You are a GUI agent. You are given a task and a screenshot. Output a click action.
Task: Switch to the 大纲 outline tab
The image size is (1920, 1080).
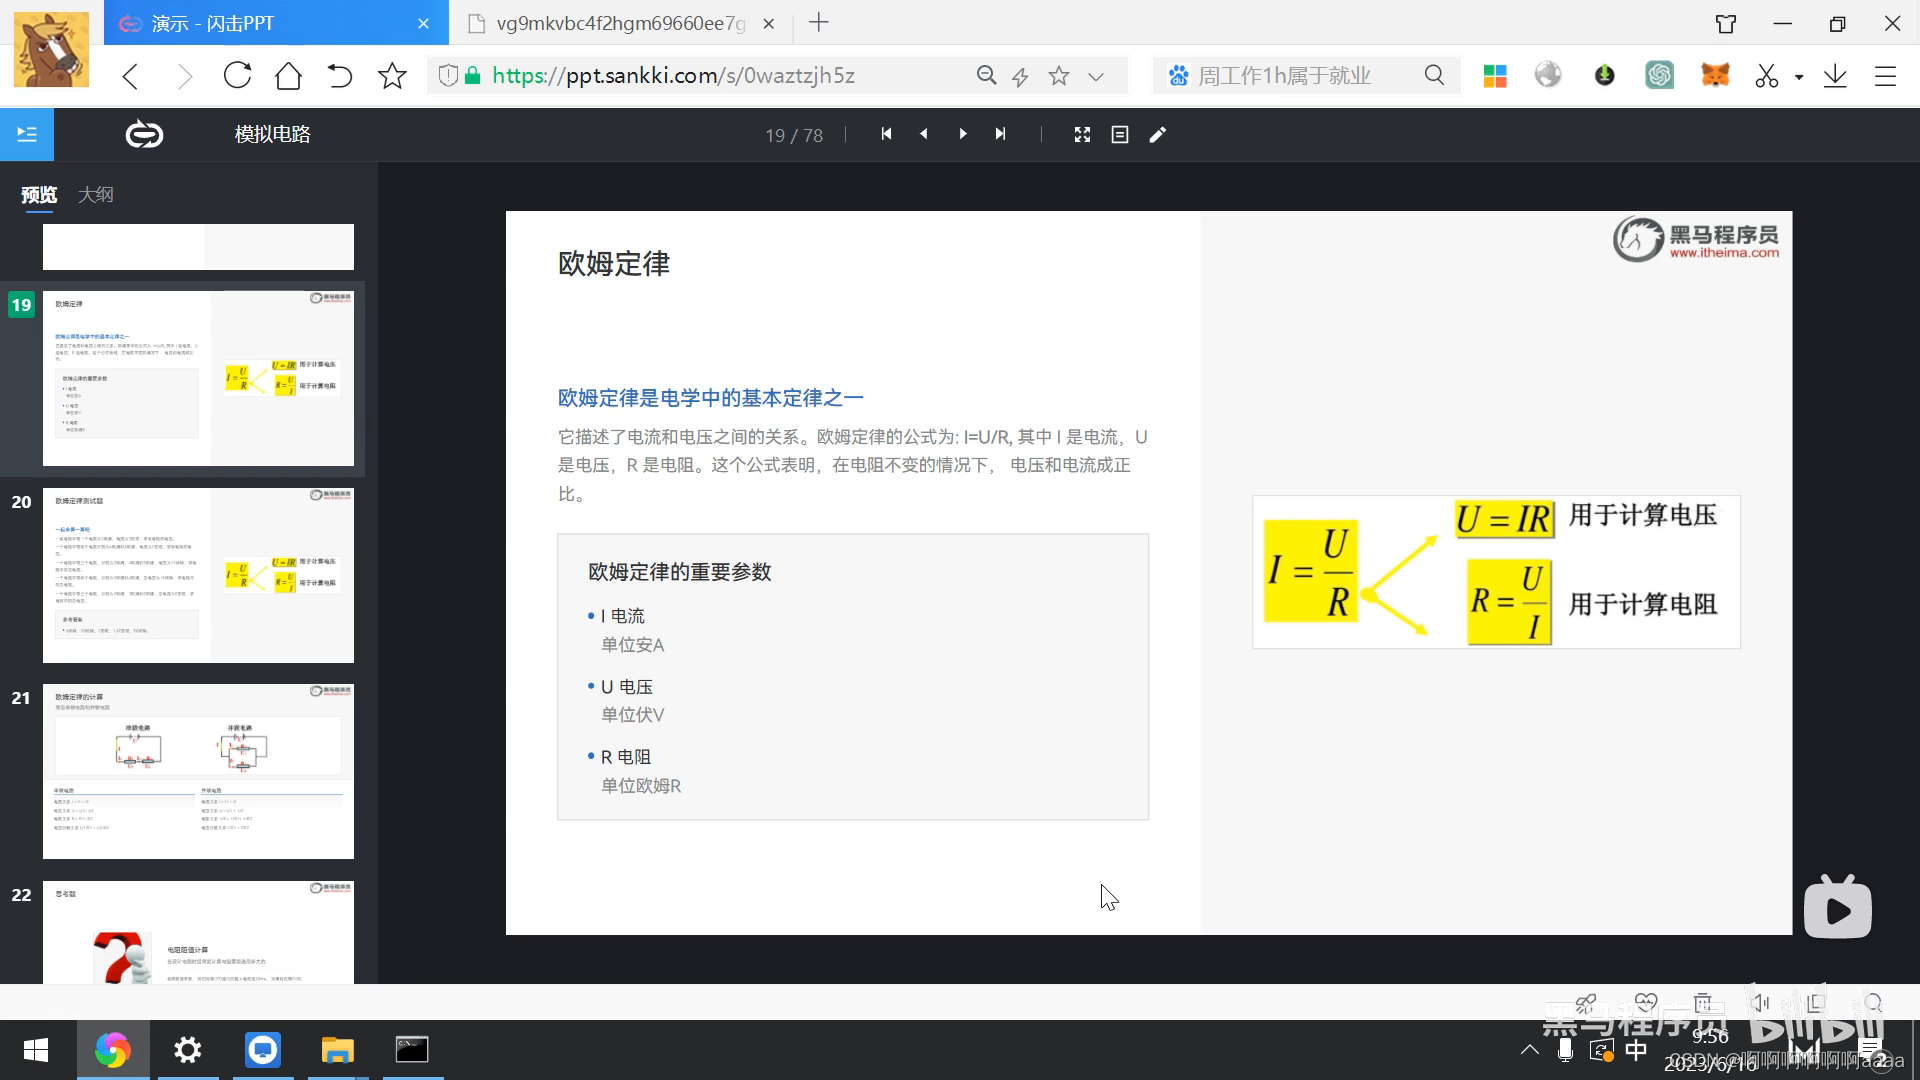coord(96,194)
